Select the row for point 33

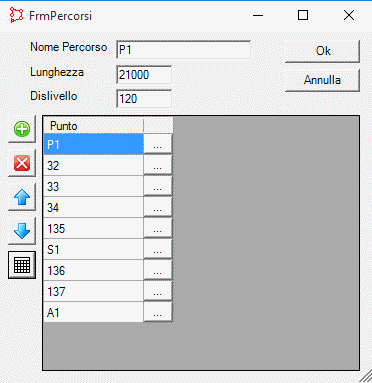pos(93,186)
